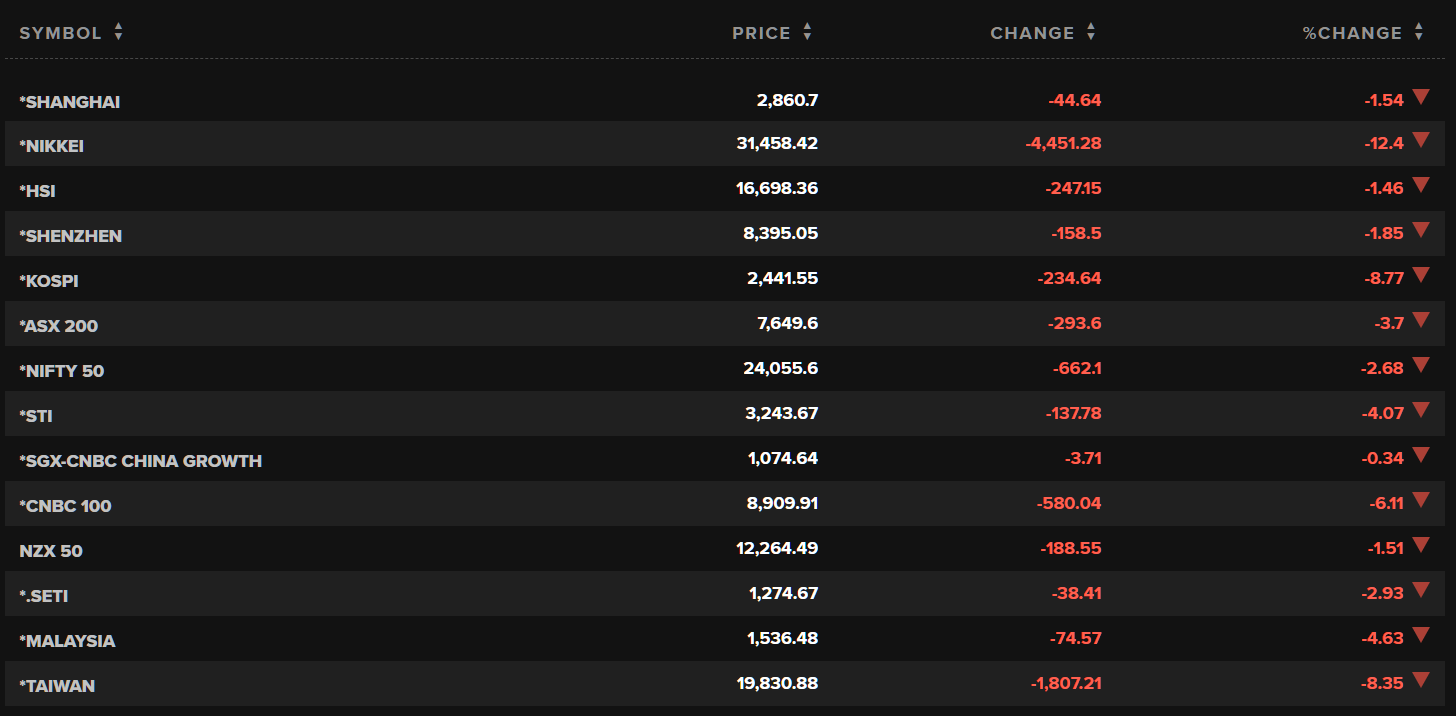Open the NZX 50 index page
Screen dimensions: 1456x716
click(51, 551)
